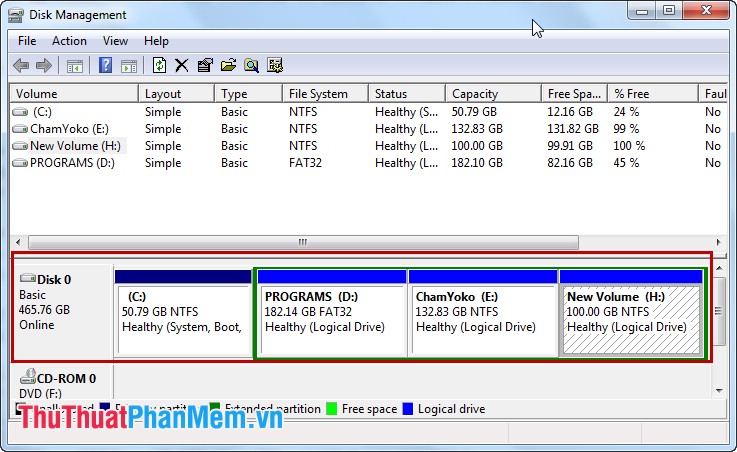Click free space value 12.16 GB

[x=570, y=112]
